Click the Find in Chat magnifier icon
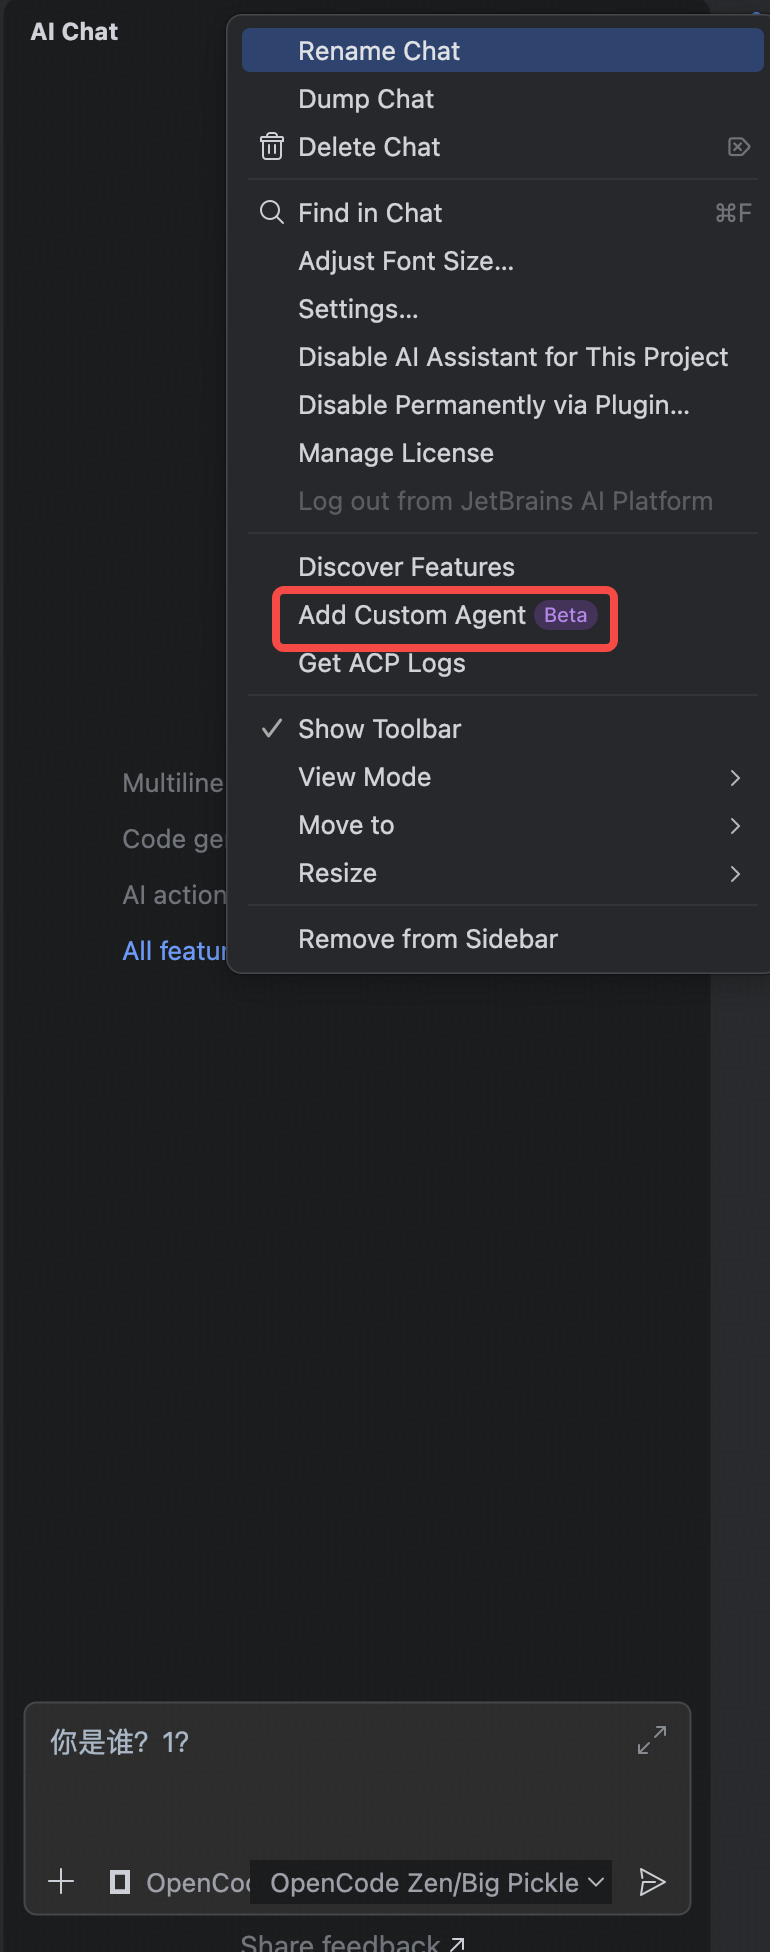Viewport: 770px width, 1952px height. click(271, 212)
